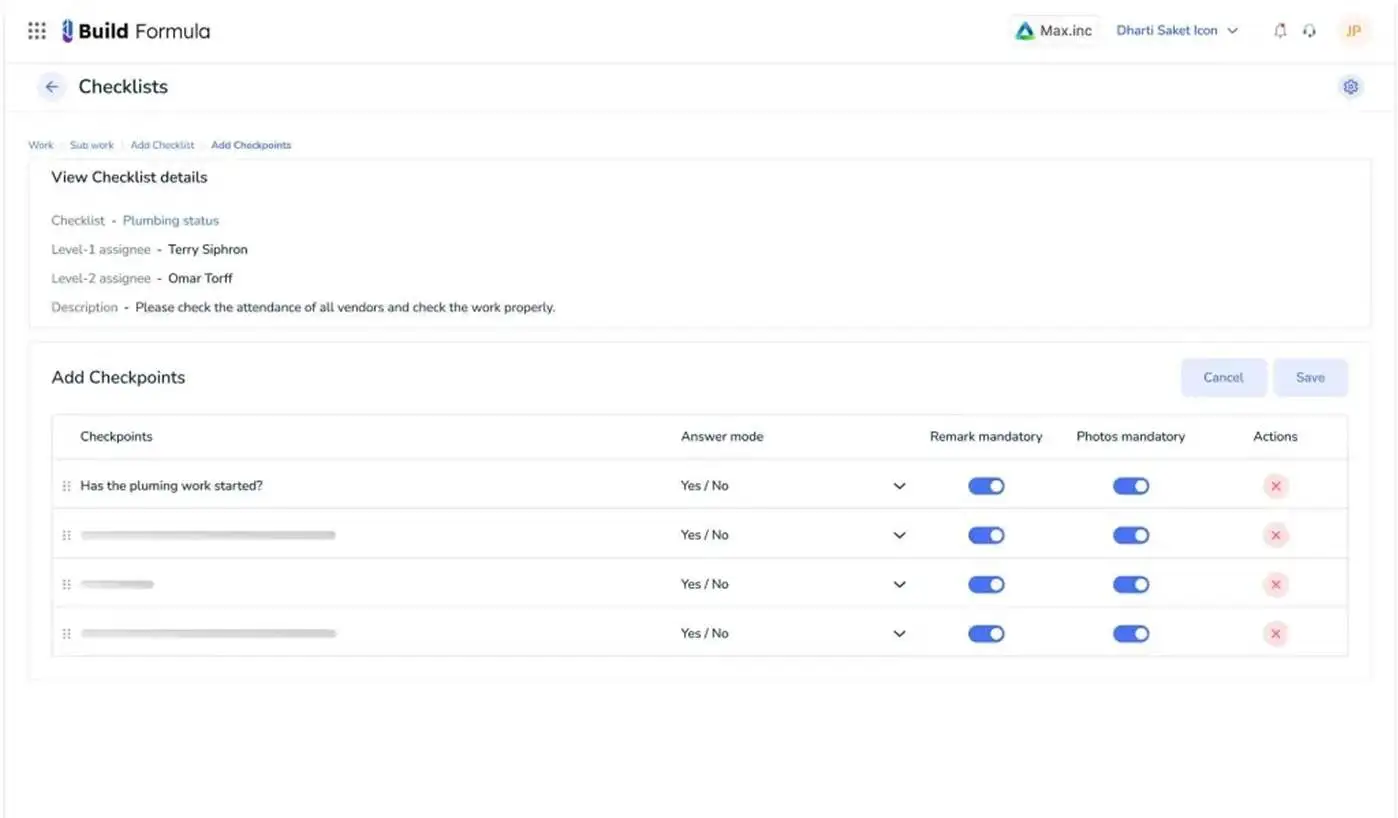Go to the Add Checklist breadcrumb

pyautogui.click(x=162, y=145)
